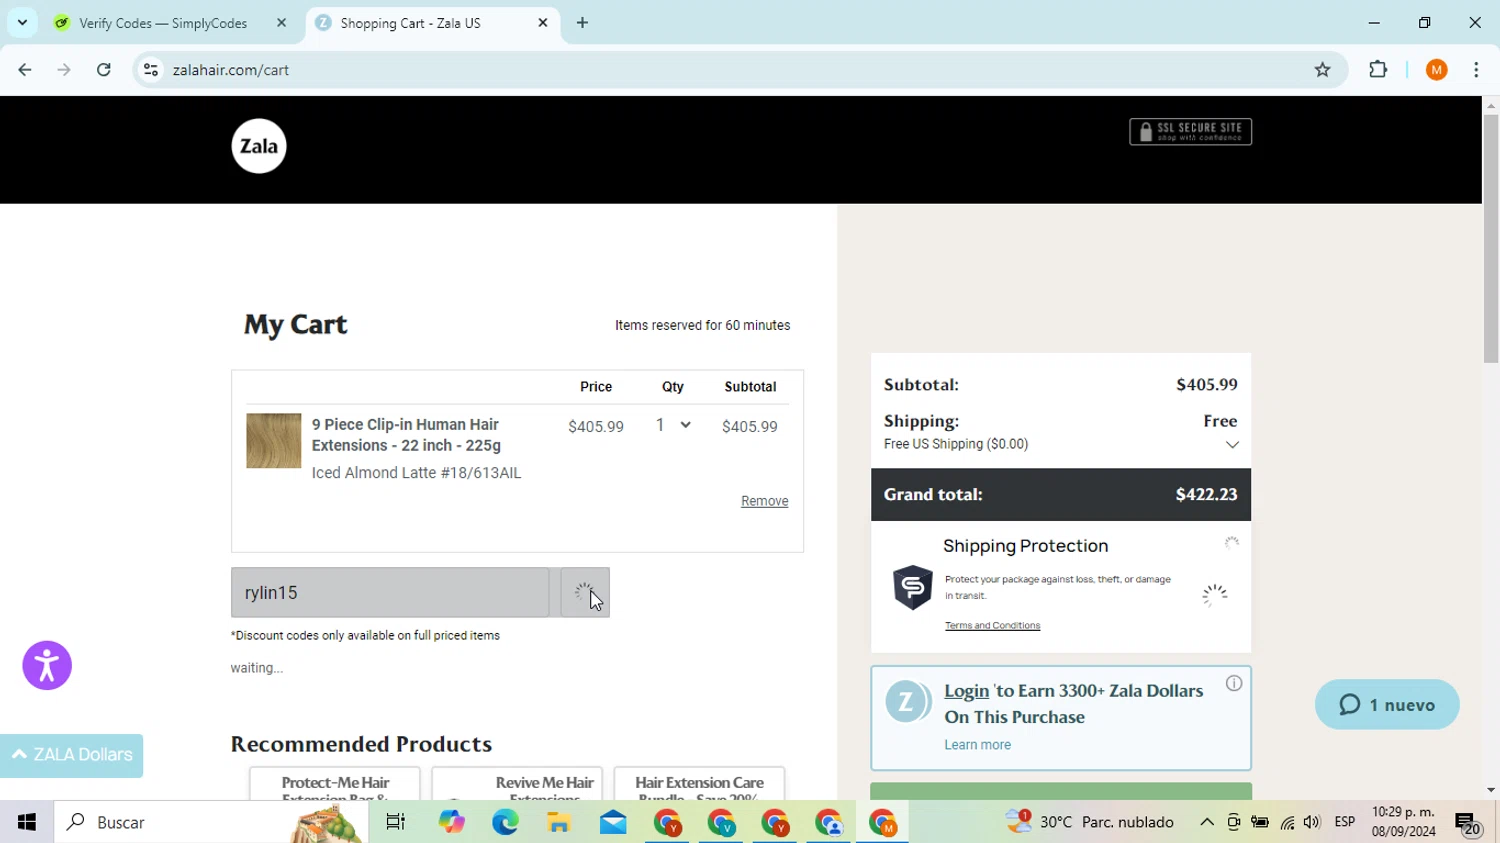This screenshot has width=1500, height=843.
Task: Open Microsoft Edge from the taskbar
Action: tap(505, 822)
